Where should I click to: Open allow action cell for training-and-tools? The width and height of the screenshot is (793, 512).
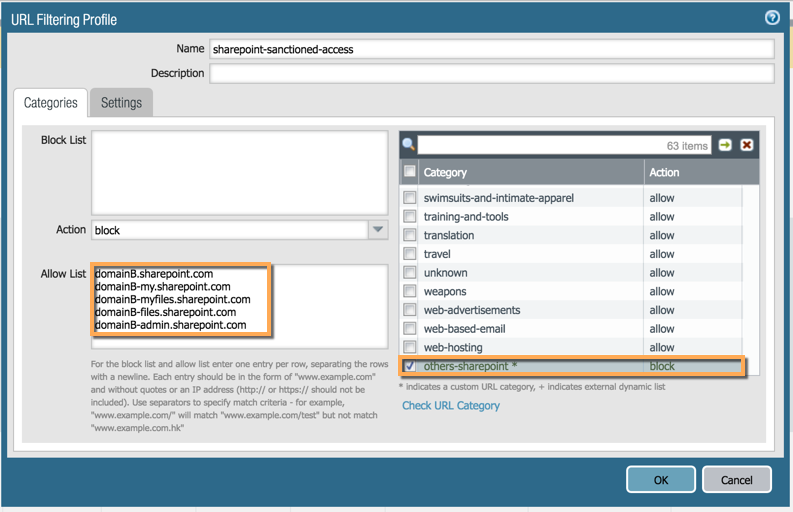pos(693,216)
